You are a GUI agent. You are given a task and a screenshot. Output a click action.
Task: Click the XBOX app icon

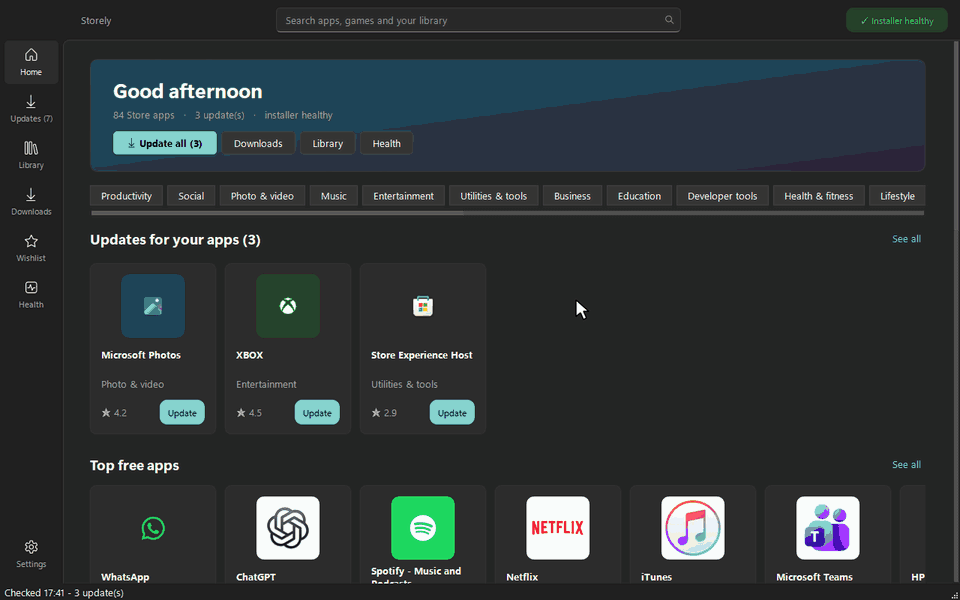pos(288,306)
